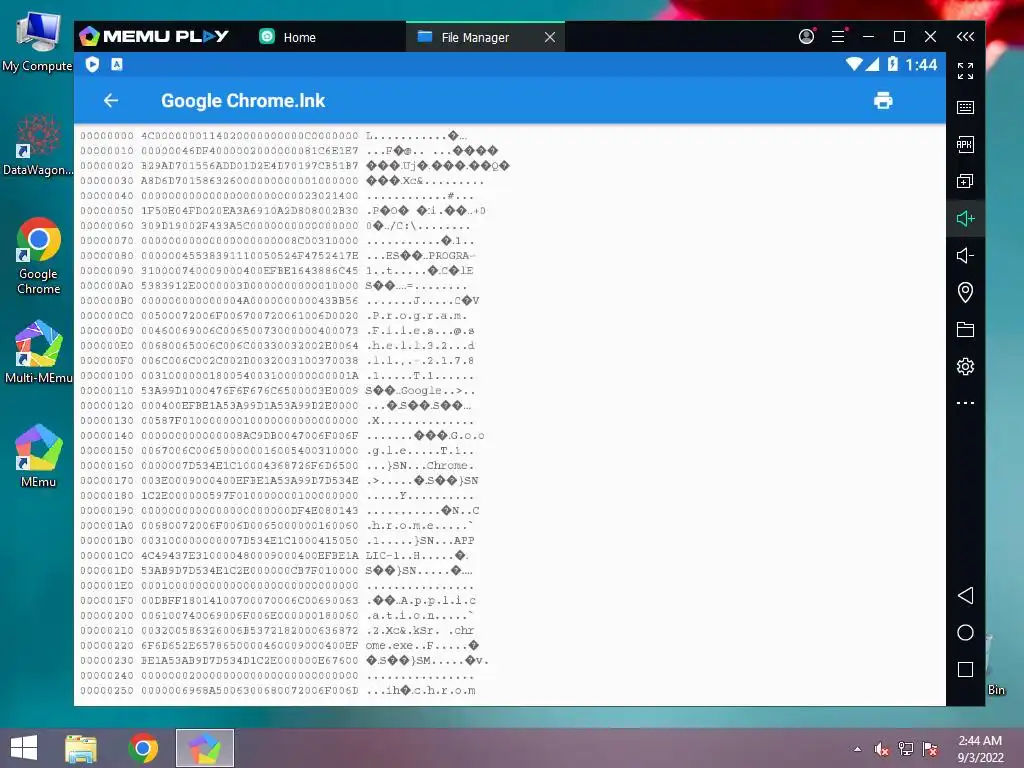Click hex offset row 00000160

click(278, 466)
